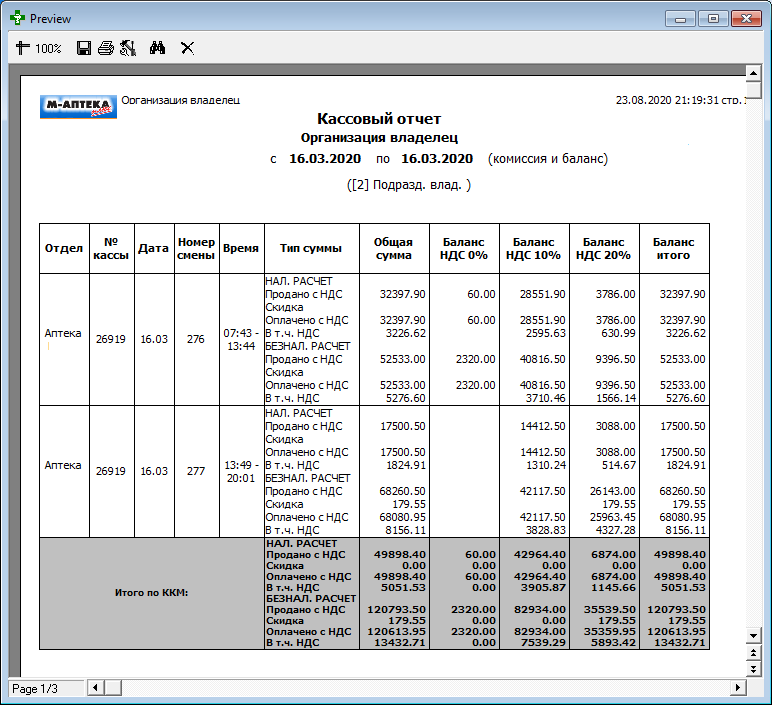Click the 'Баланс итого' column header
Screen dimensions: 772x705
click(x=674, y=248)
